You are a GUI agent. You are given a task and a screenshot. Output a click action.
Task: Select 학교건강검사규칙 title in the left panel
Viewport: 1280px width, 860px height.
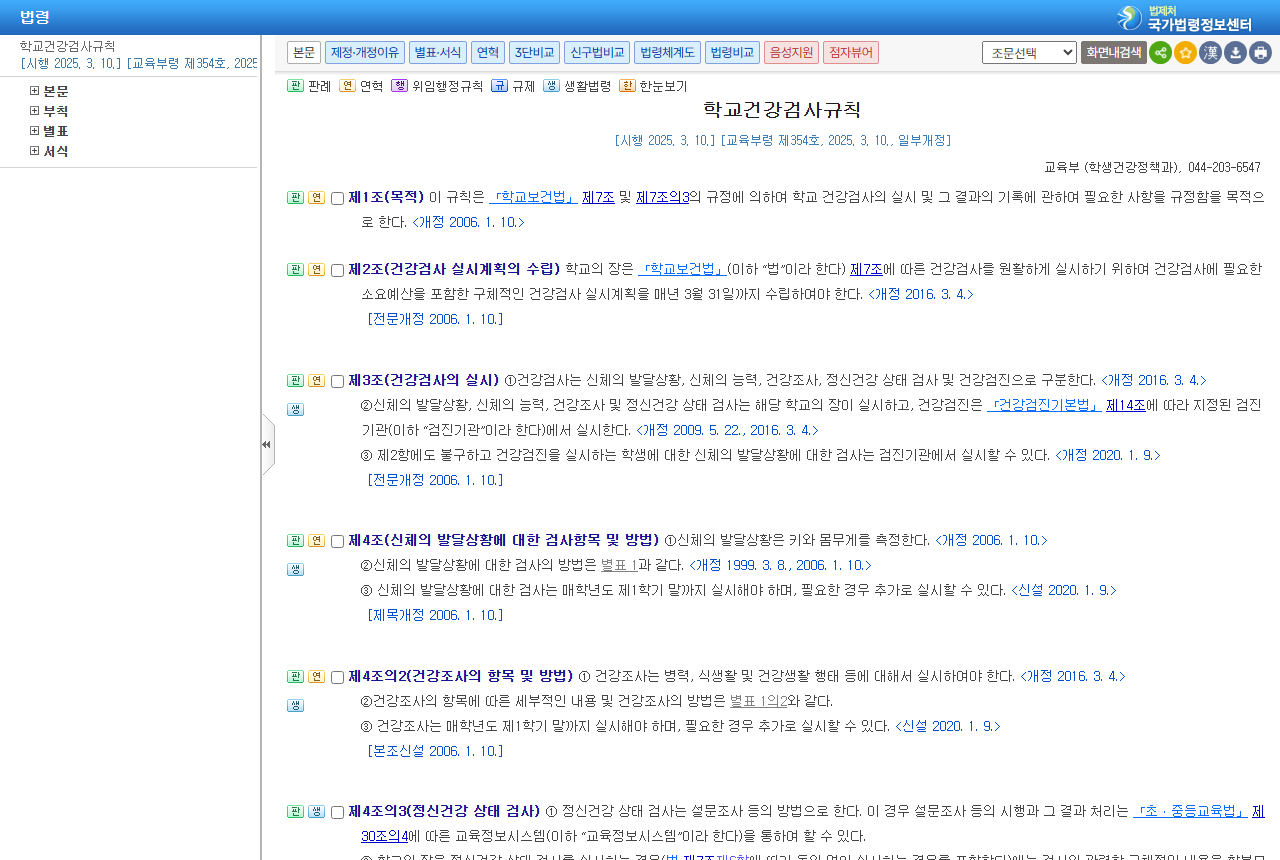point(67,46)
